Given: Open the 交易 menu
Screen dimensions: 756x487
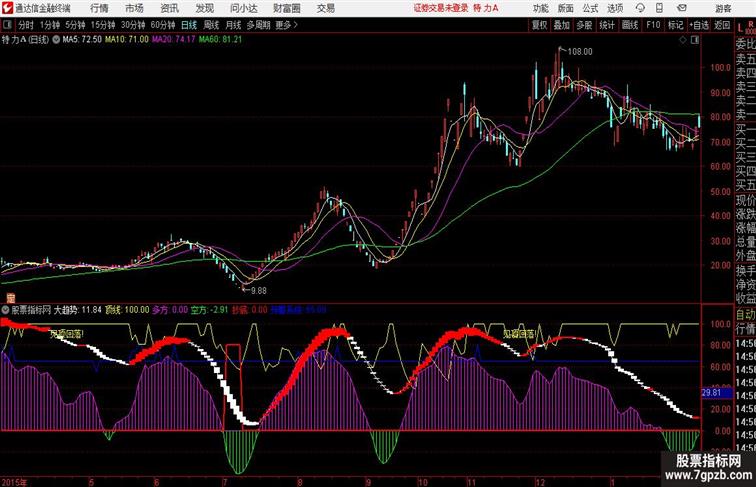Looking at the screenshot, I should point(326,8).
